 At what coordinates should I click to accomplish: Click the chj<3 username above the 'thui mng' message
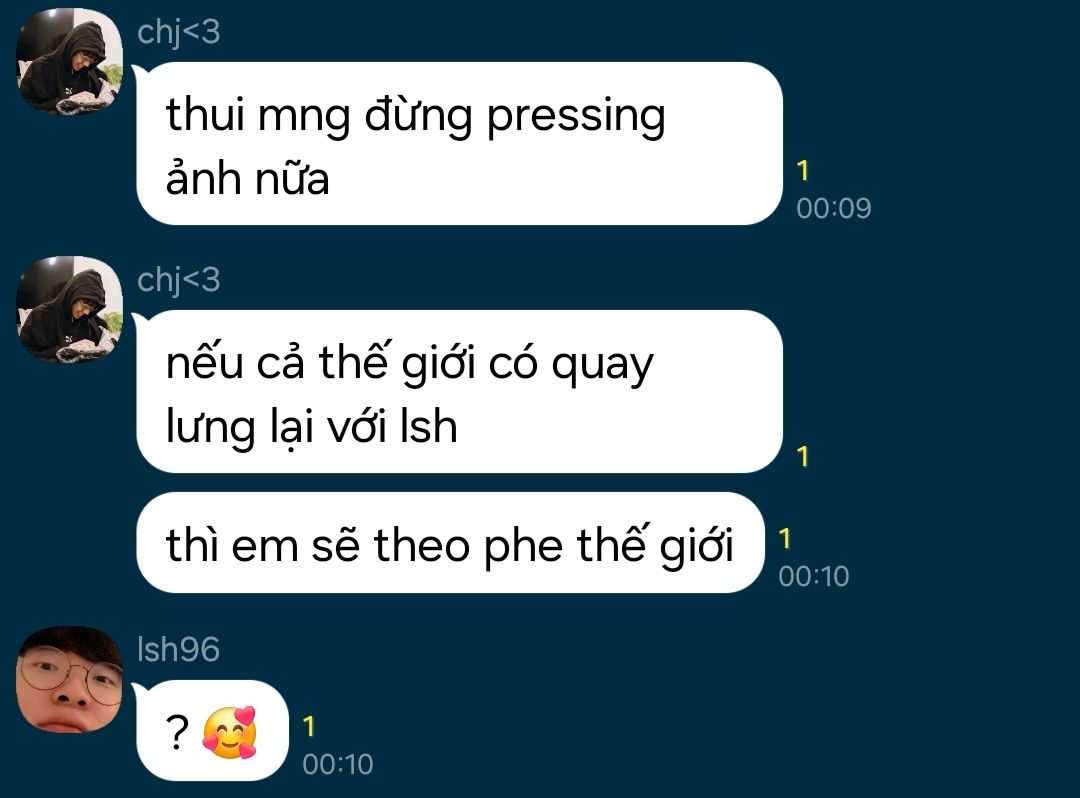(x=178, y=32)
